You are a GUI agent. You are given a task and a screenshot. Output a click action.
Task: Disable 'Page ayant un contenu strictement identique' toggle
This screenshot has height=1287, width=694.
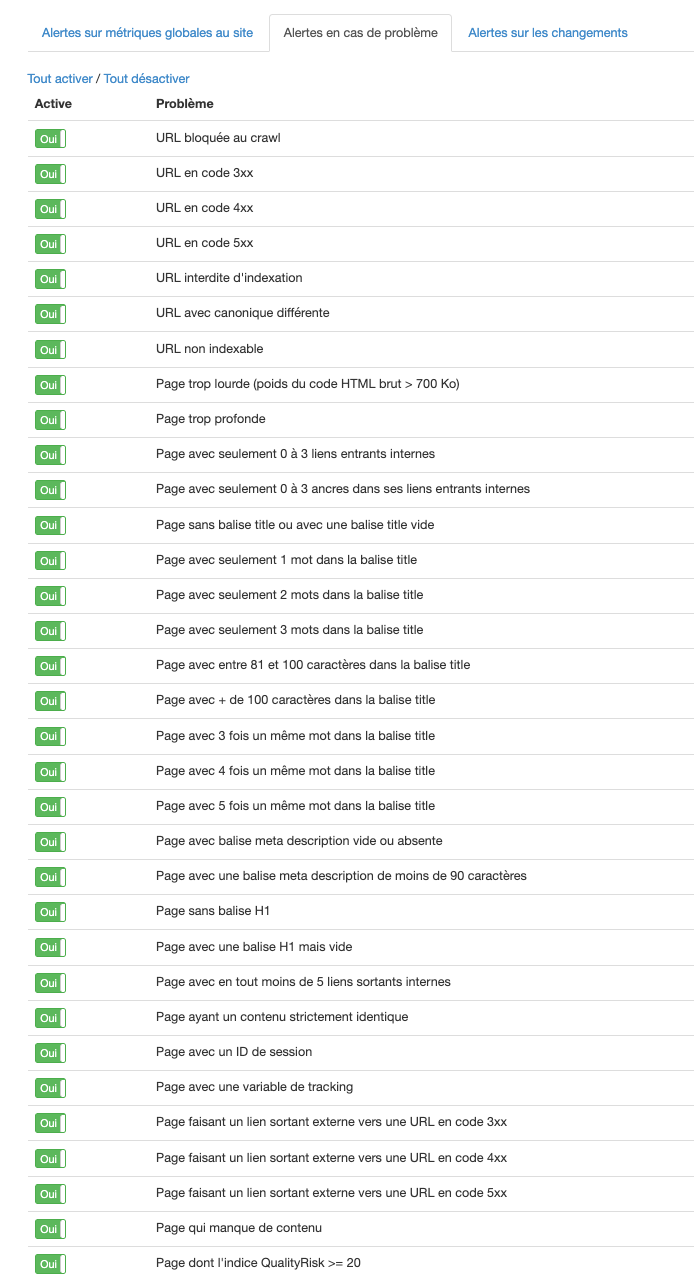pyautogui.click(x=50, y=1018)
